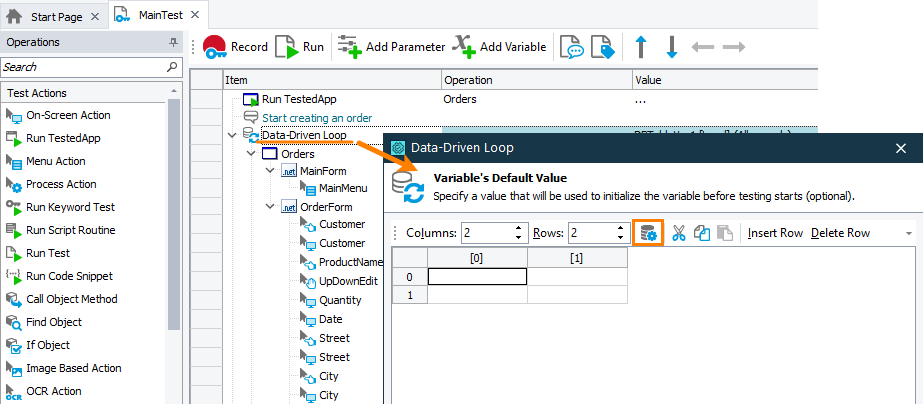Click the move up arrow icon

click(x=641, y=47)
